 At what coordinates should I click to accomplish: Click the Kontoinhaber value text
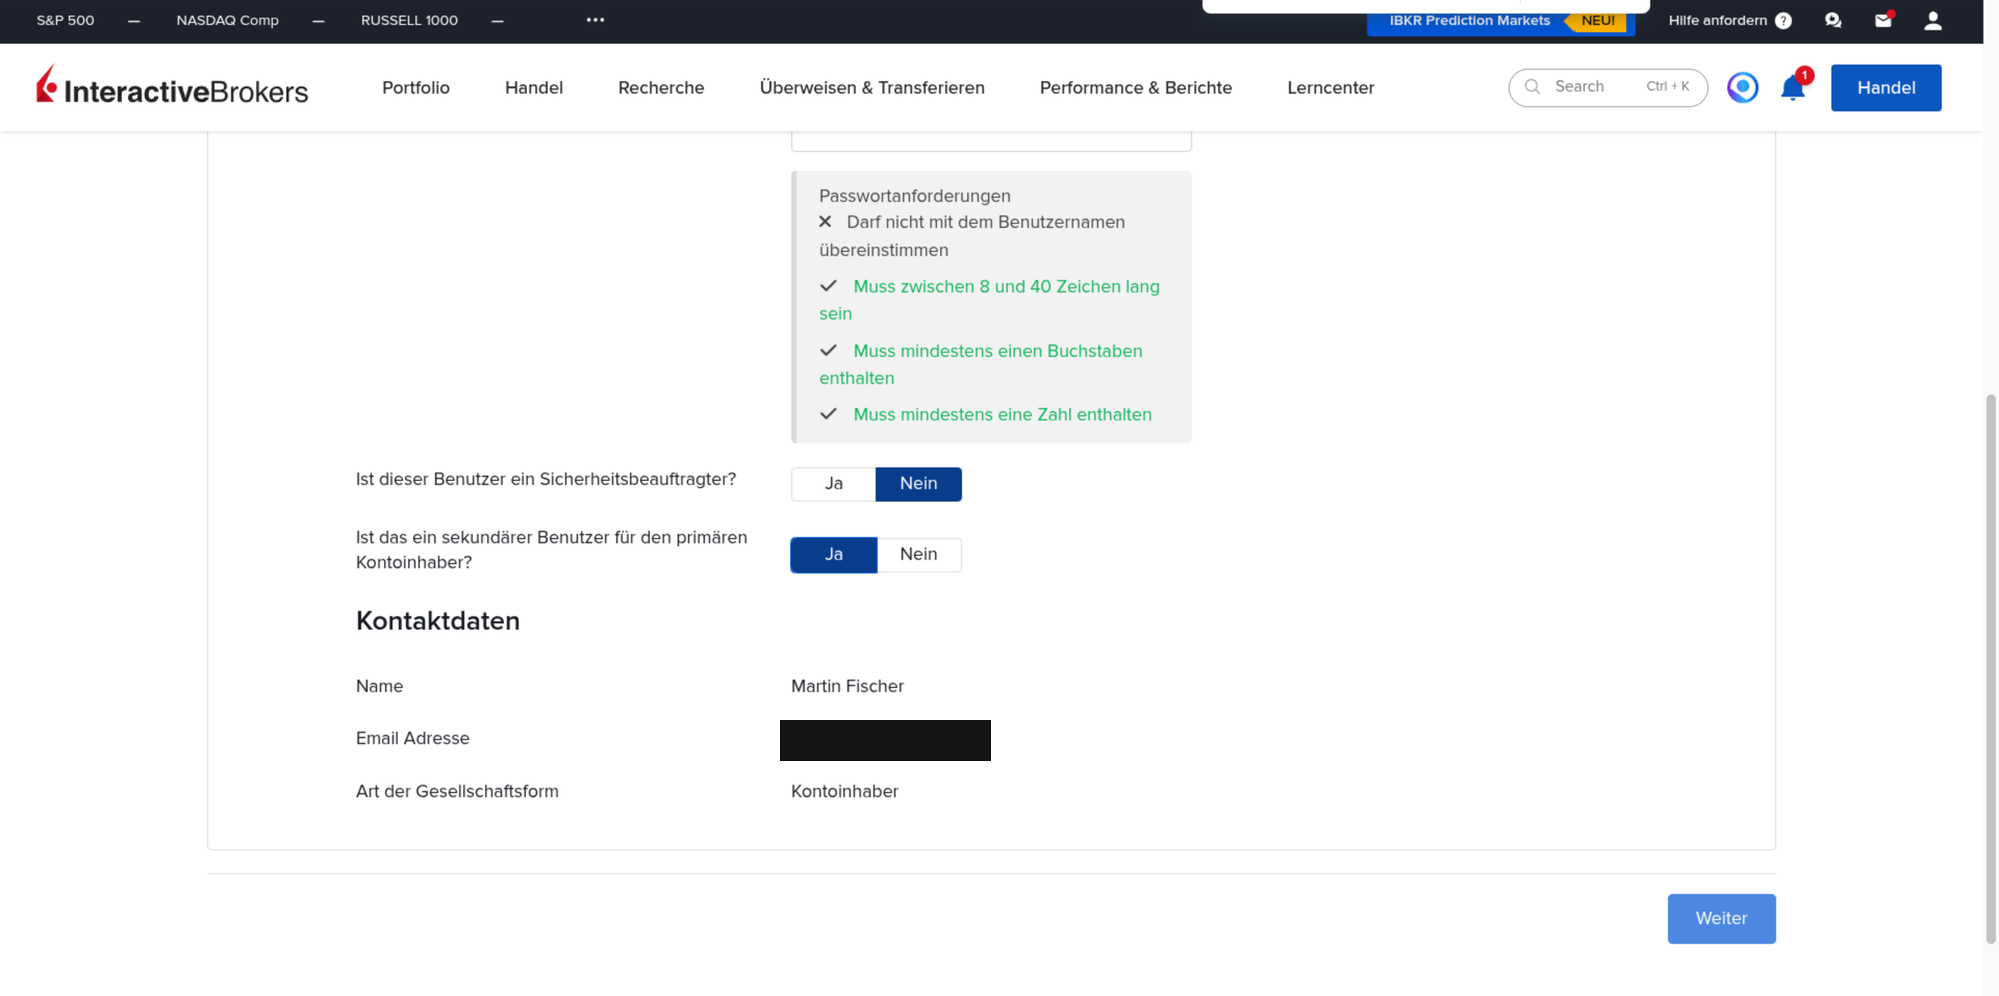pos(844,791)
